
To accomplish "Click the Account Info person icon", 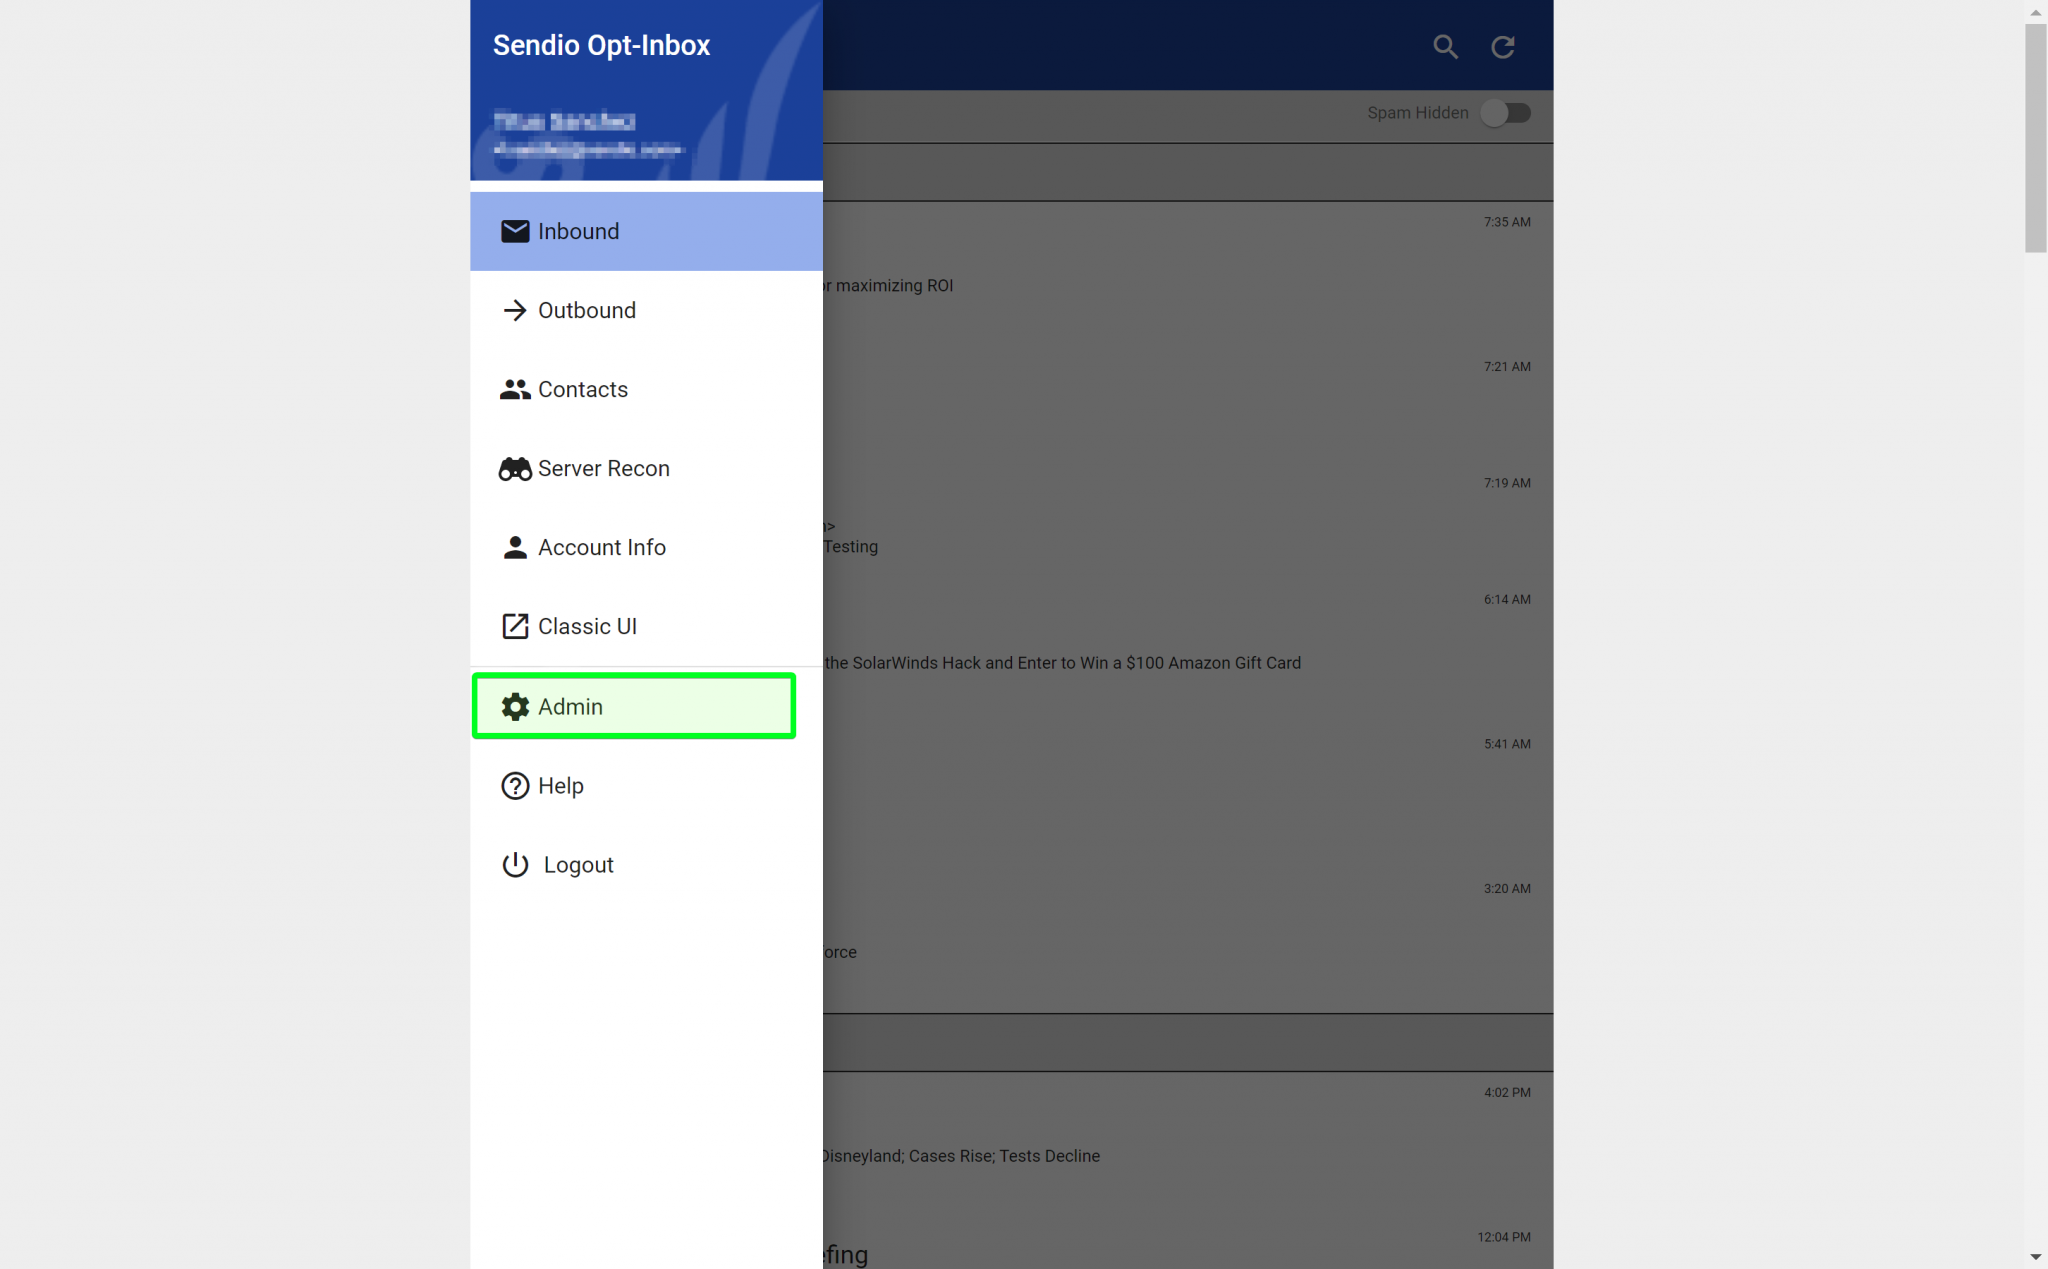I will [514, 547].
